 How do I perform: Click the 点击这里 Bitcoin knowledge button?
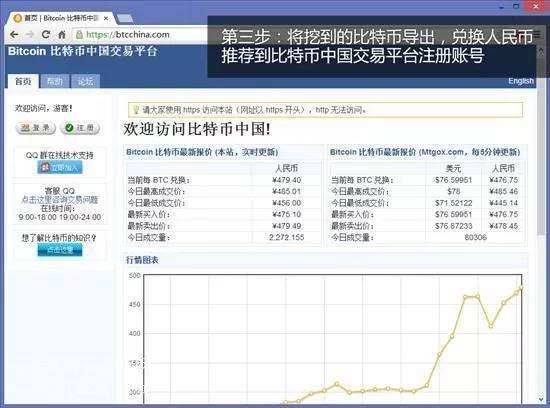[60, 250]
